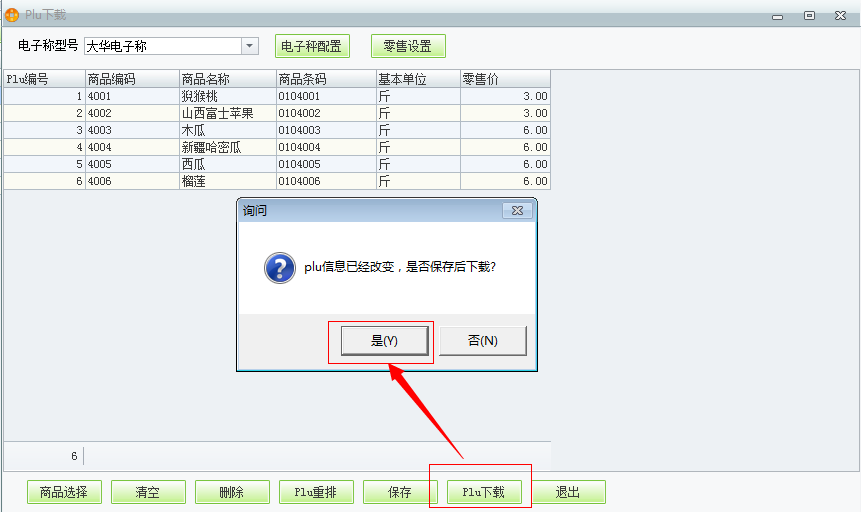Click the 商品选择 button
The height and width of the screenshot is (512, 861).
pos(64,492)
